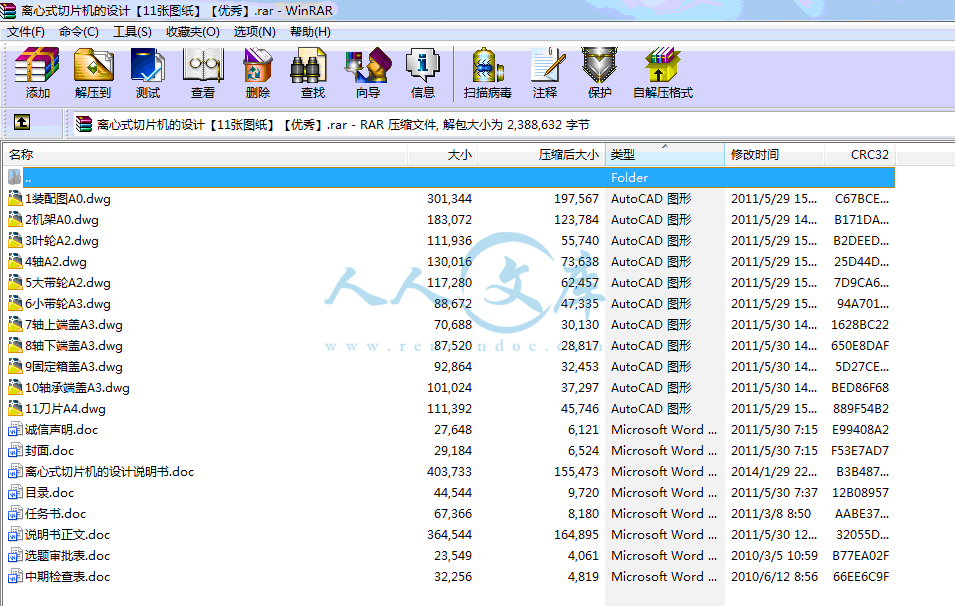Click the 添加 (Add) toolbar icon
The width and height of the screenshot is (955, 606).
(37, 65)
